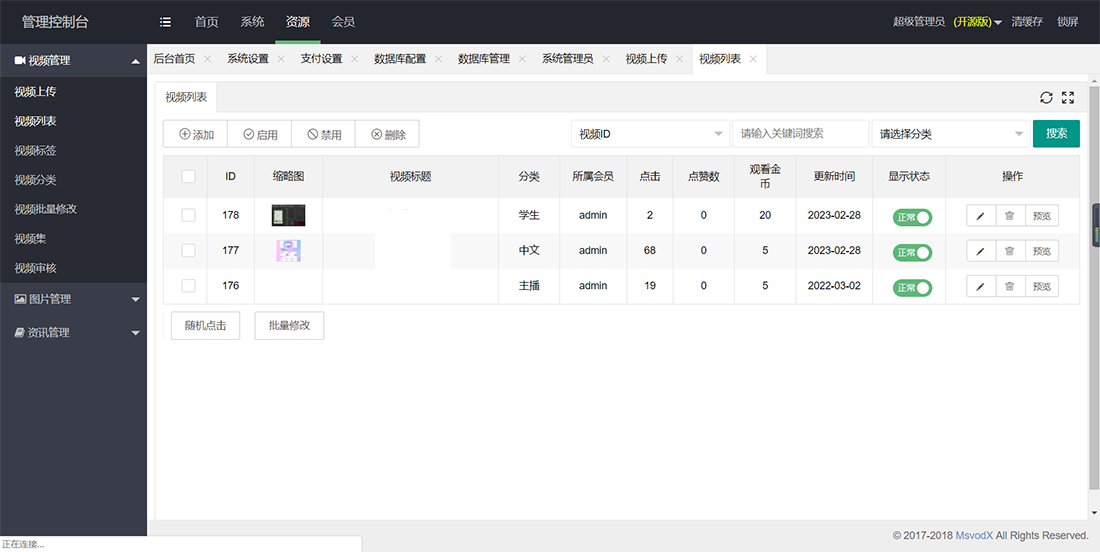Toggle display status of video 177

912,253
